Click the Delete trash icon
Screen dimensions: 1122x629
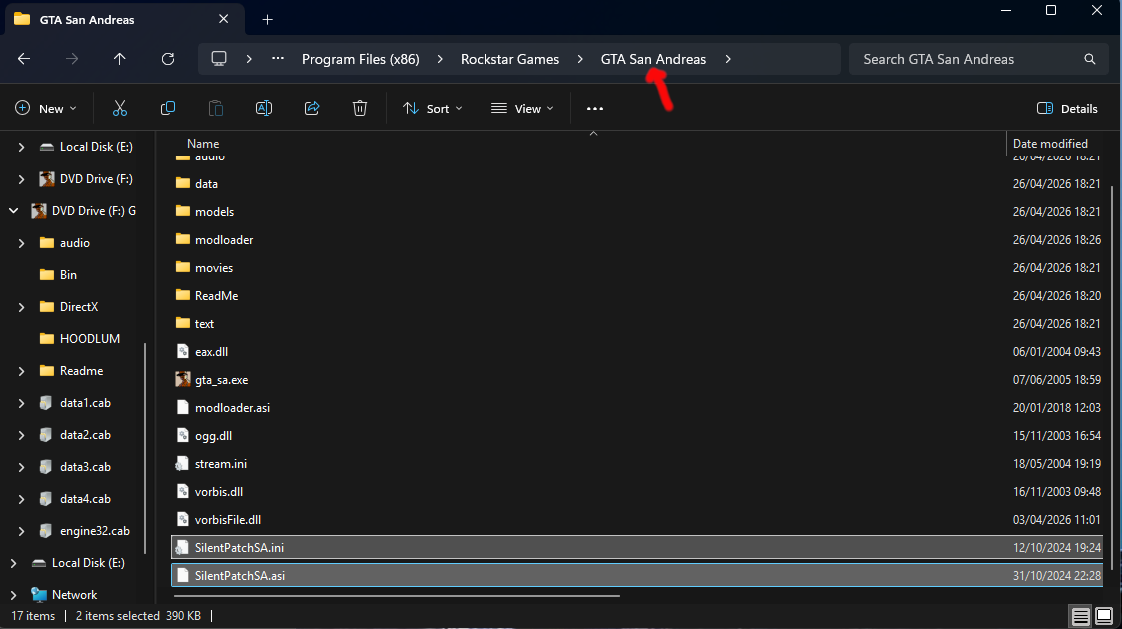pos(360,108)
